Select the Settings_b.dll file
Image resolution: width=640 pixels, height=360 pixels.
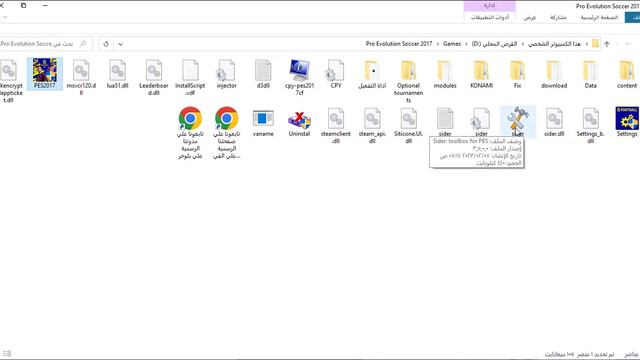[x=590, y=125]
